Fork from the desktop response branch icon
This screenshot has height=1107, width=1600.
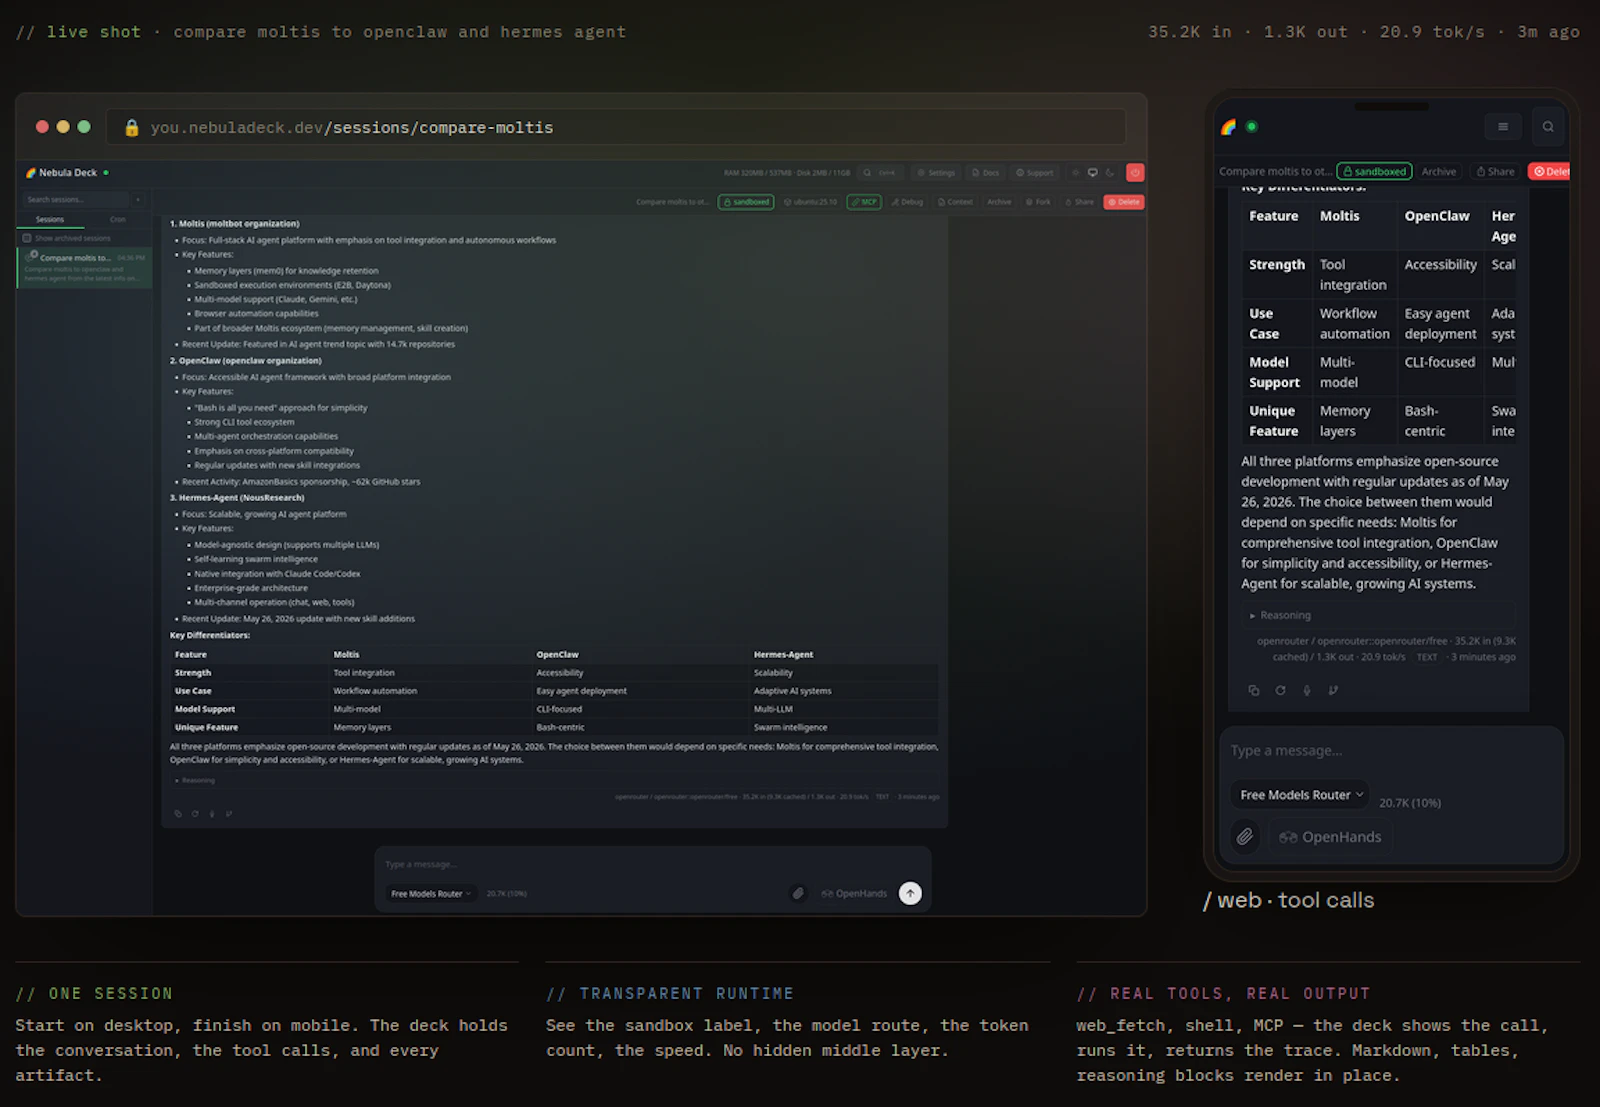229,814
